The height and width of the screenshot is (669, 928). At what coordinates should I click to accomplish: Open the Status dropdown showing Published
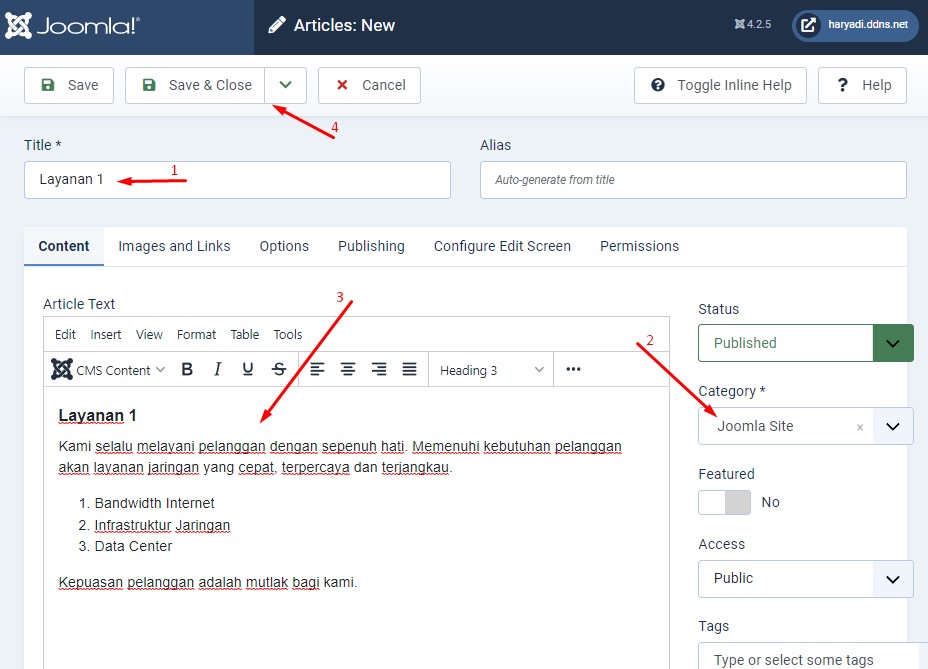coord(805,343)
